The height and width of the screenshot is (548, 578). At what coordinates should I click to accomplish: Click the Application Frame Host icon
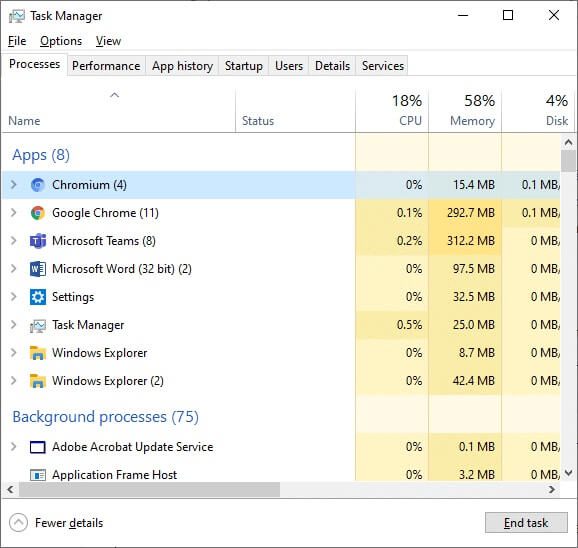(x=38, y=475)
